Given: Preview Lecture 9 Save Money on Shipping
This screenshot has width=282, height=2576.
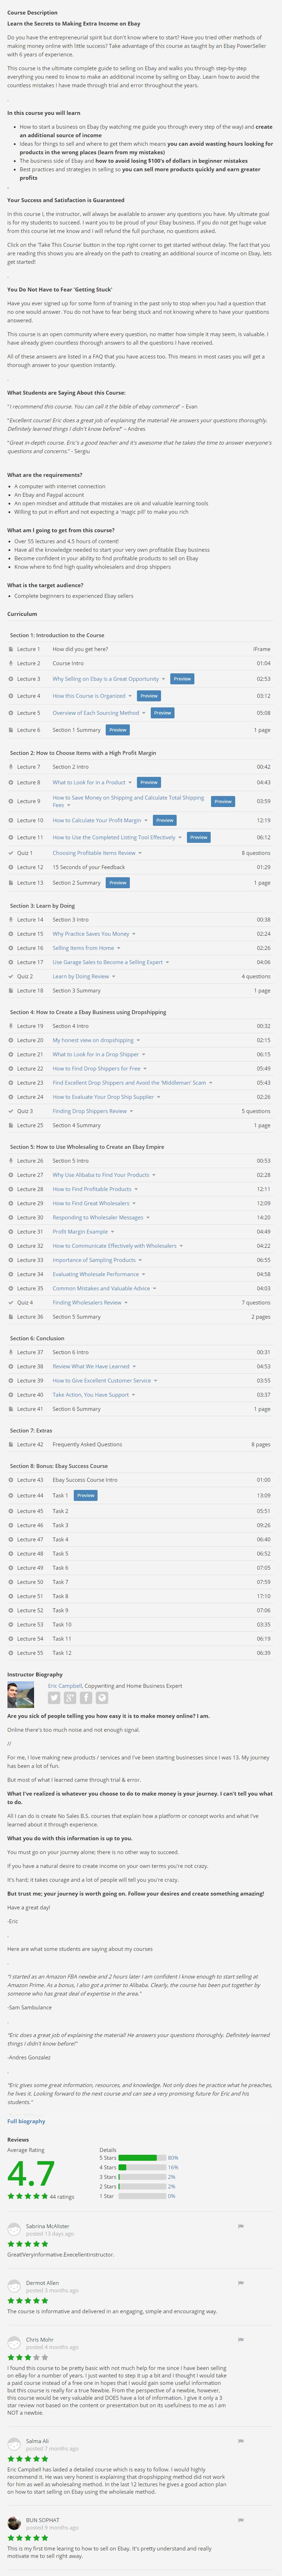Looking at the screenshot, I should coord(223,801).
